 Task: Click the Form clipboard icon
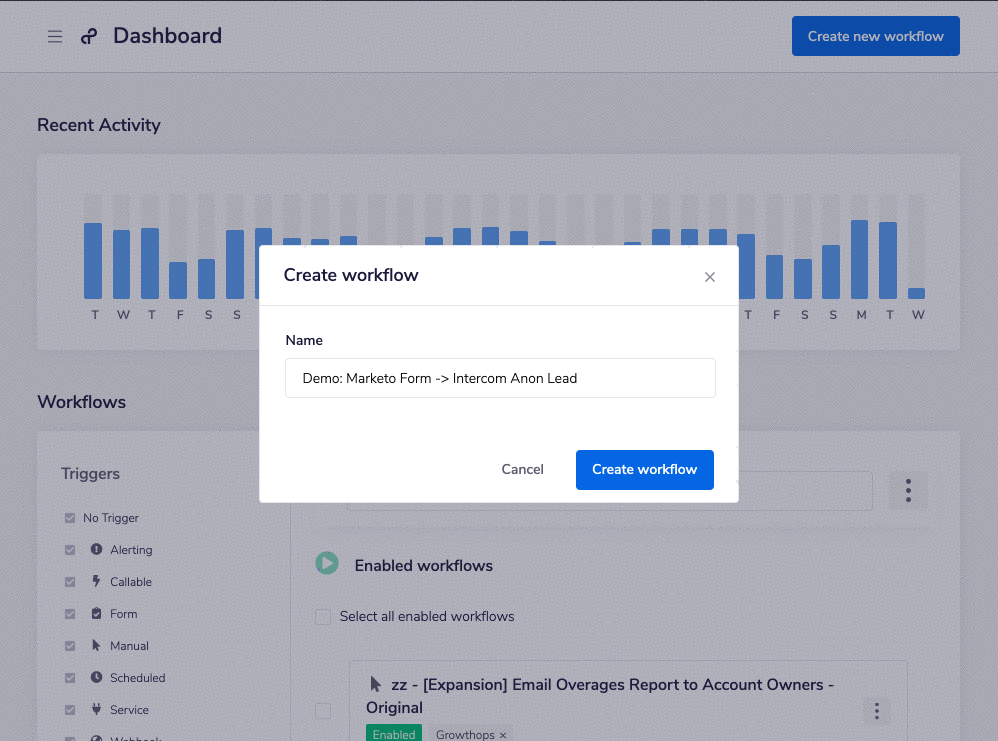tap(96, 613)
